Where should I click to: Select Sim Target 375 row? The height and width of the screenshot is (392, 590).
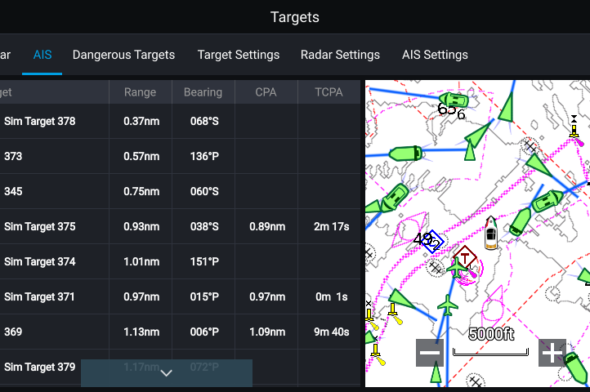pos(180,226)
